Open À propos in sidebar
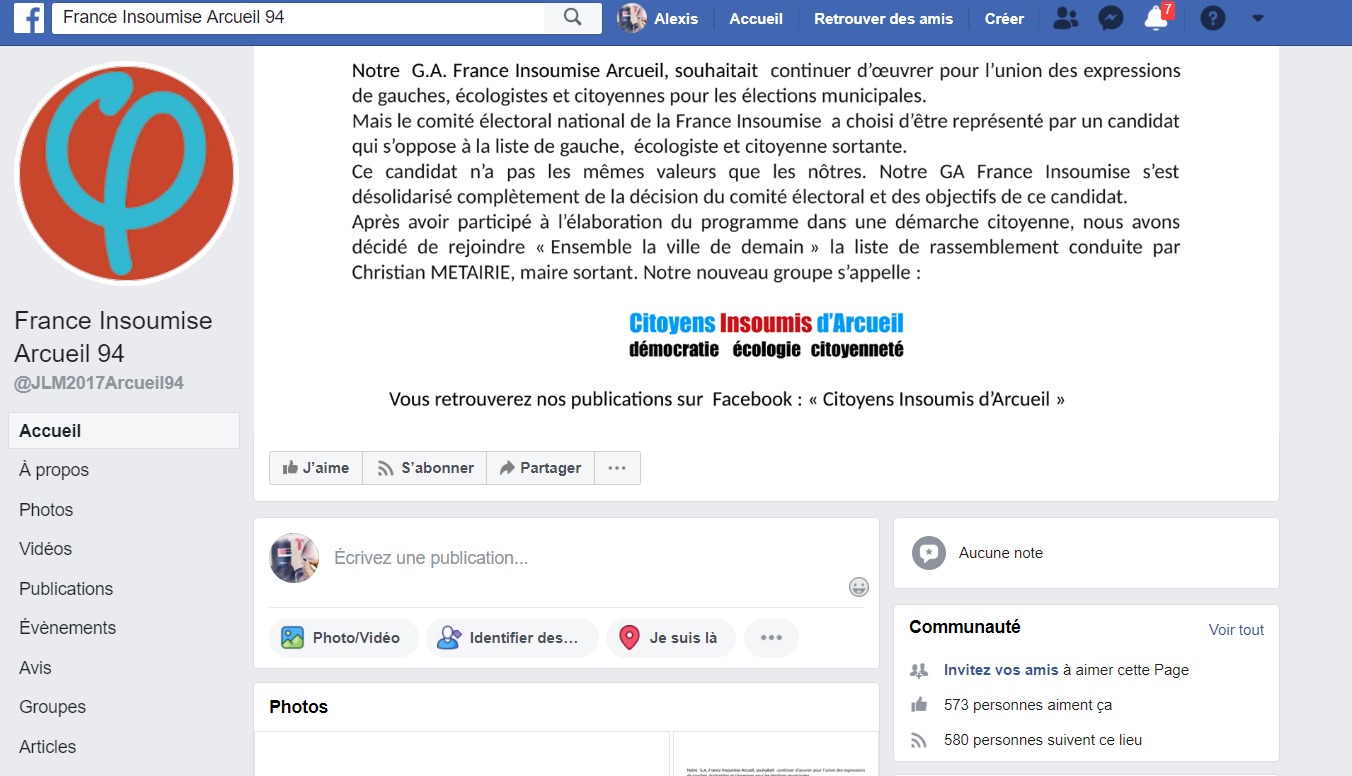 tap(54, 470)
